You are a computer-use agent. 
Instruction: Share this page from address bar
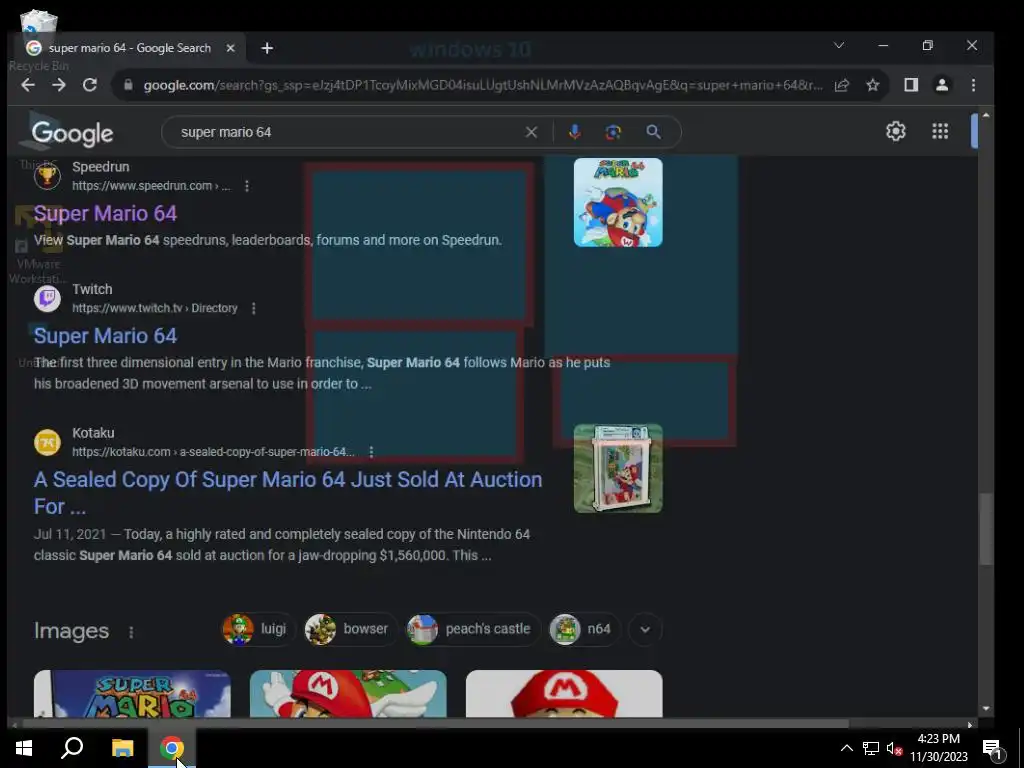click(x=842, y=85)
